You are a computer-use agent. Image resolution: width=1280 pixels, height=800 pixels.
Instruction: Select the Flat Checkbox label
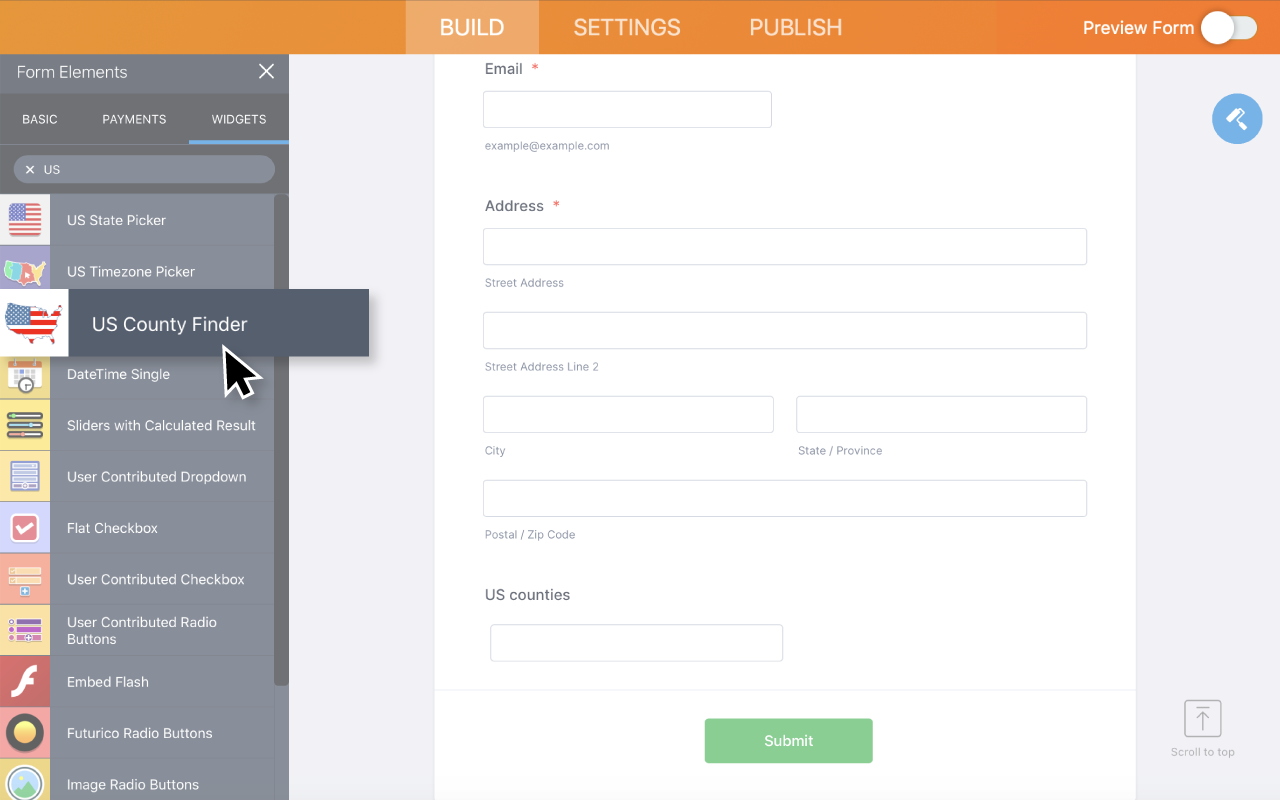[112, 528]
